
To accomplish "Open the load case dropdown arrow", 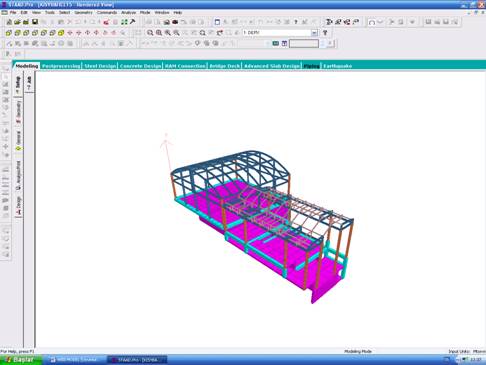I will [314, 33].
